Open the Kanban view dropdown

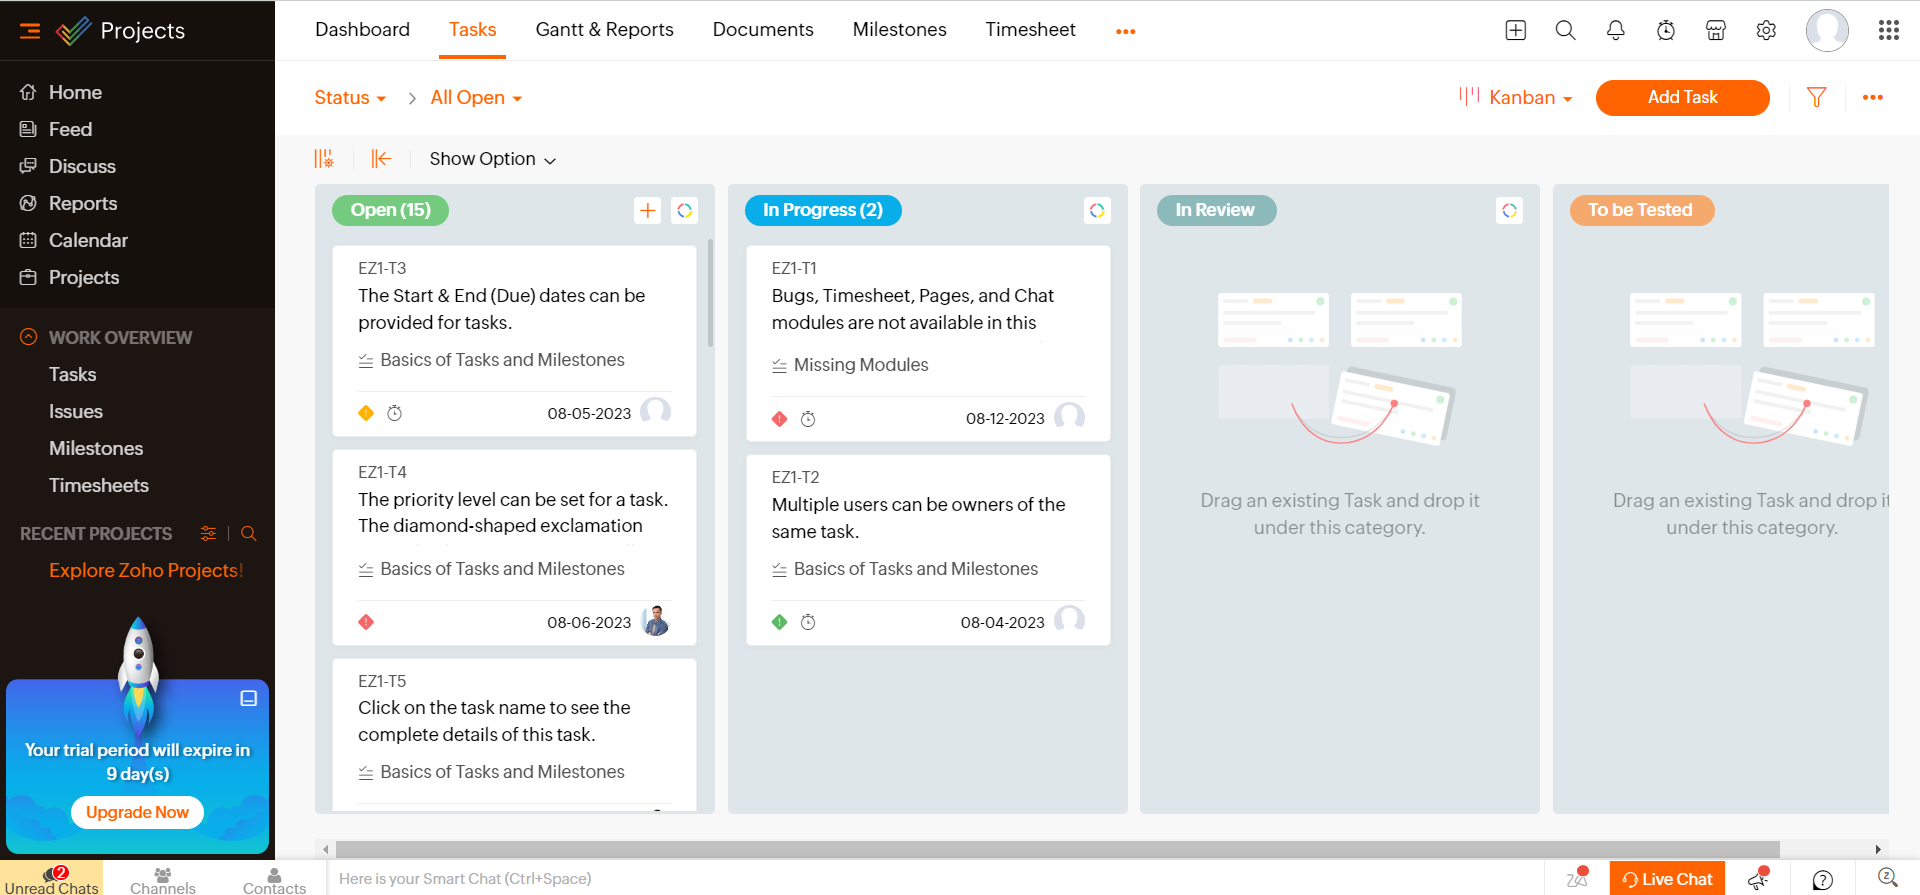coord(1520,98)
